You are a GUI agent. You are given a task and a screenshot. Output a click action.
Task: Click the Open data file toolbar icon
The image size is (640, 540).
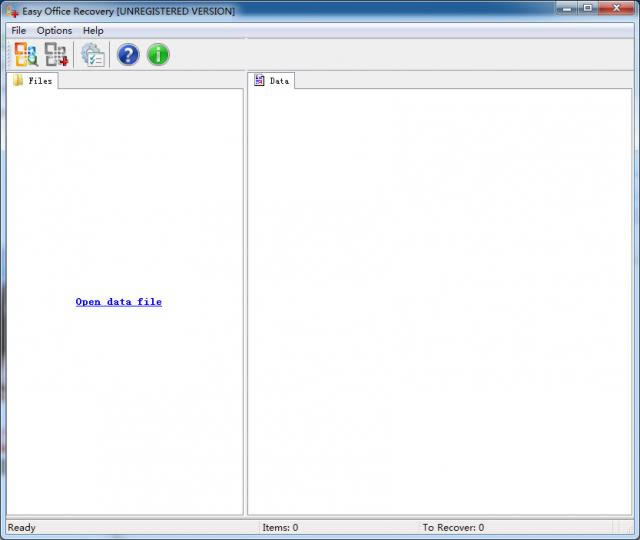tap(26, 55)
